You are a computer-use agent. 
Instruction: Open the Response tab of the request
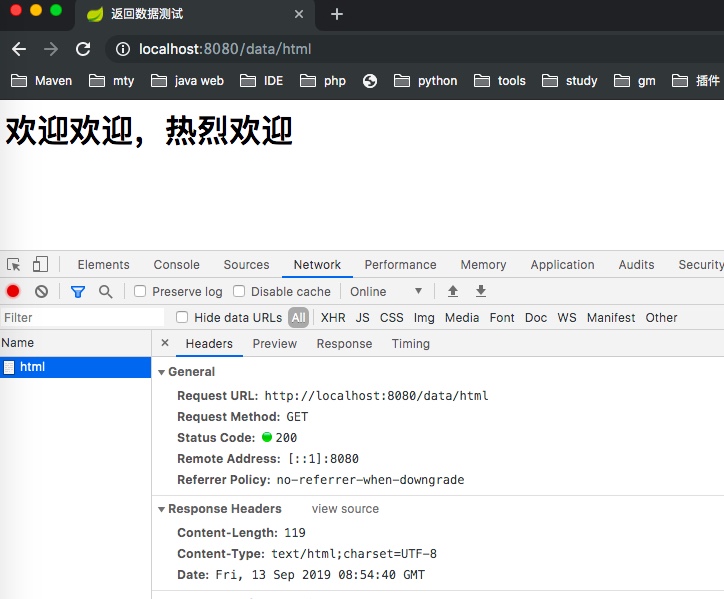point(344,343)
